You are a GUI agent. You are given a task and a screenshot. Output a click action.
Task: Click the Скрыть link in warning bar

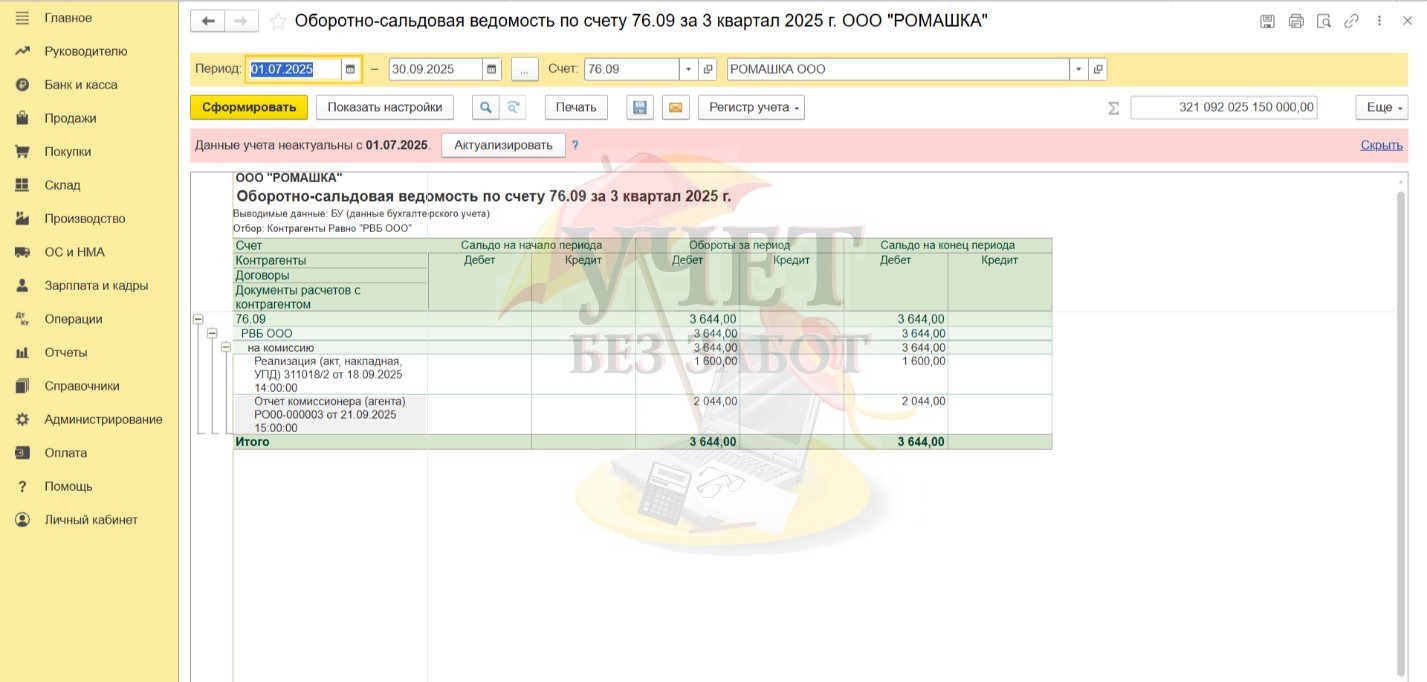pos(1381,145)
